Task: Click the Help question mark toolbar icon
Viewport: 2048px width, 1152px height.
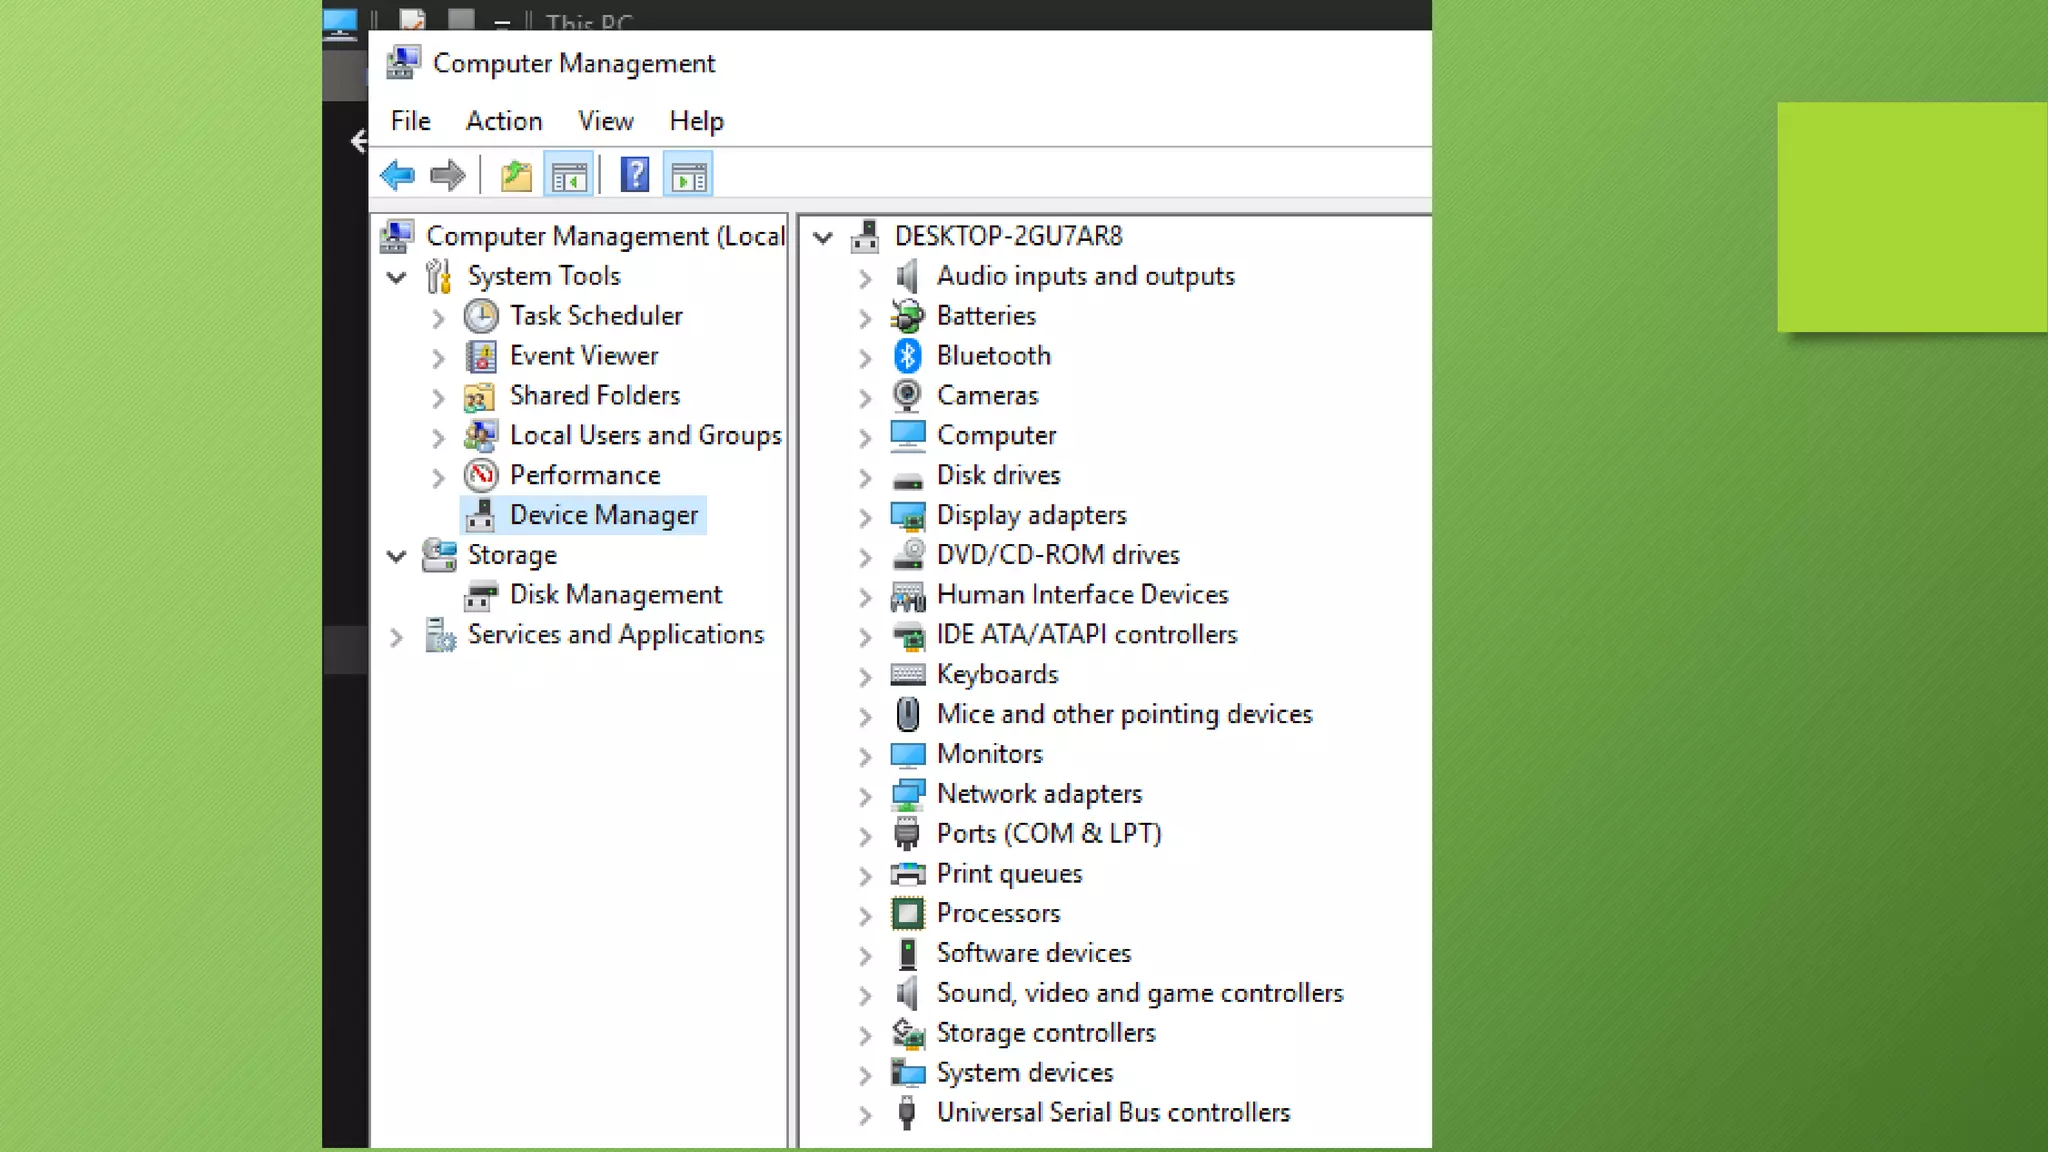Action: pos(635,176)
